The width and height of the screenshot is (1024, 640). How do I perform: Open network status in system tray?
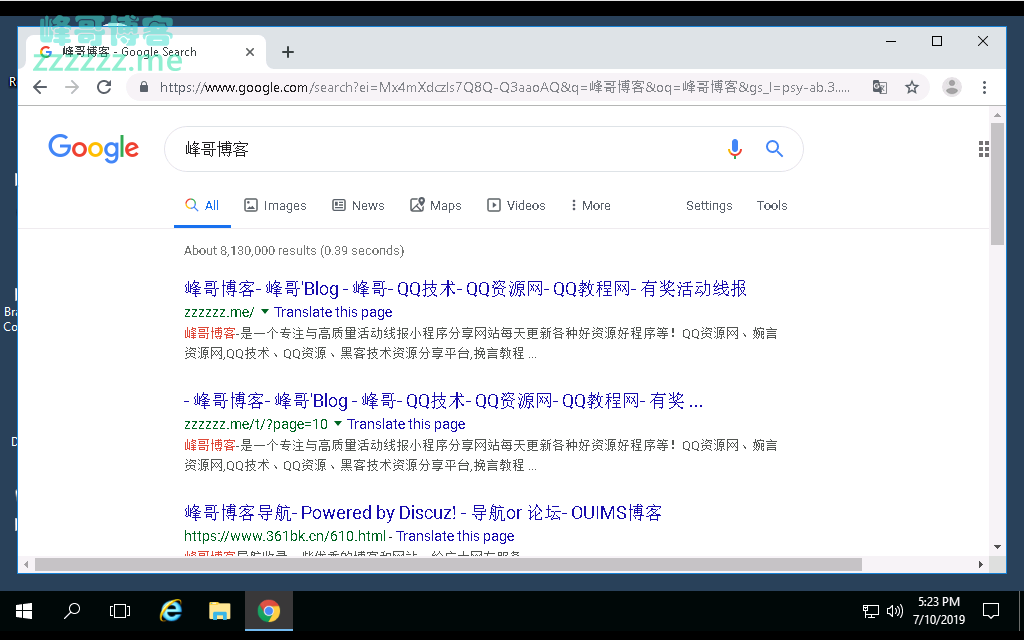point(871,611)
